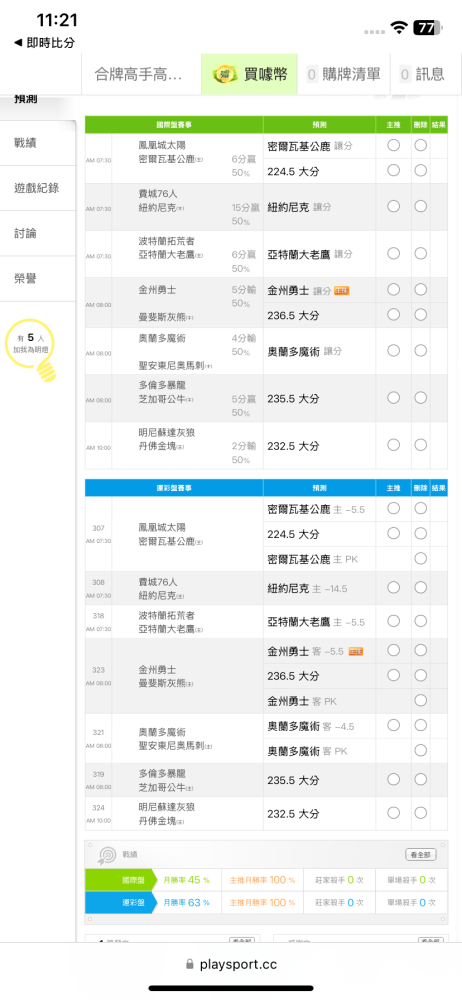462x1000 pixels.
Task: Select 刪除 radio for 密爾瓦基公鹿 主 -5.5
Action: [x=420, y=508]
